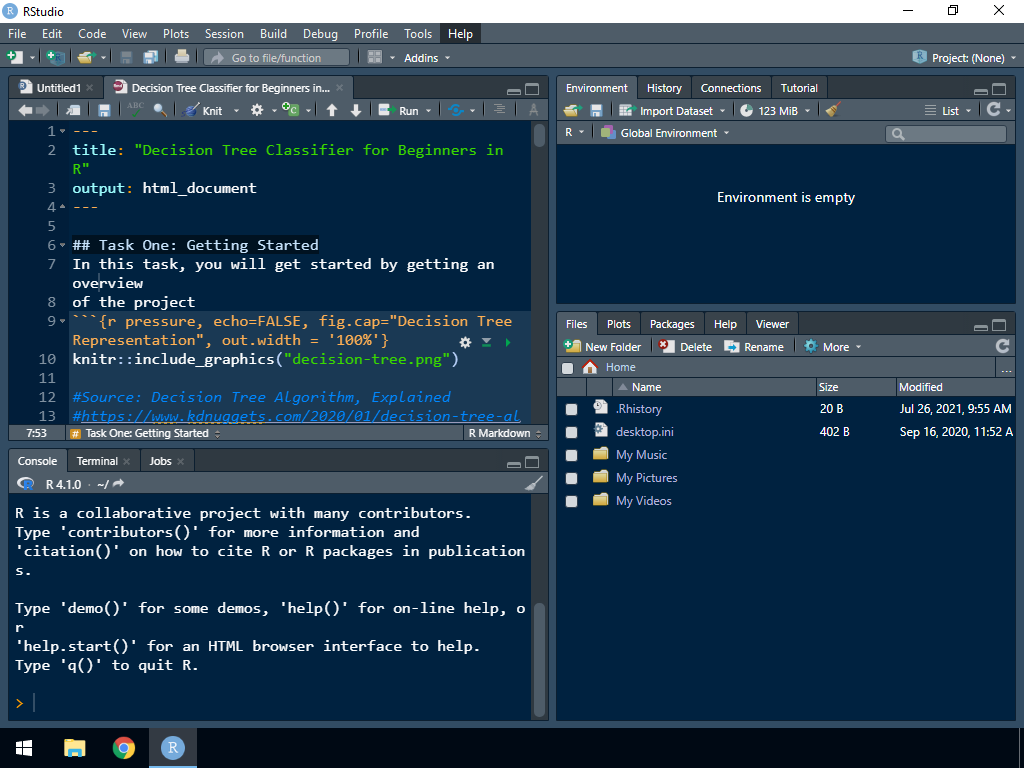Expand the Global Environment dropdown

point(668,133)
